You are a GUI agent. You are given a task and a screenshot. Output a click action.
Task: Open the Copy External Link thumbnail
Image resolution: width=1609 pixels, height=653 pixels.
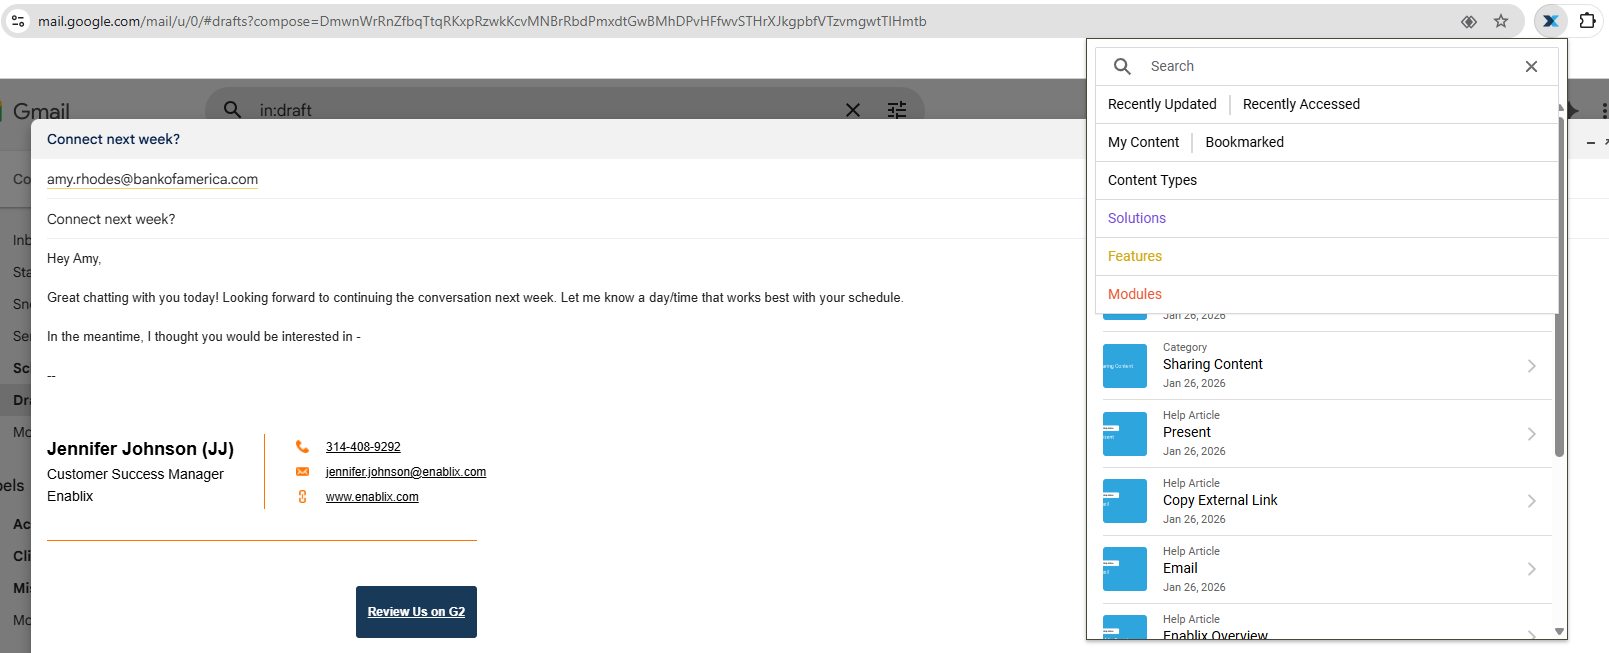tap(1125, 501)
